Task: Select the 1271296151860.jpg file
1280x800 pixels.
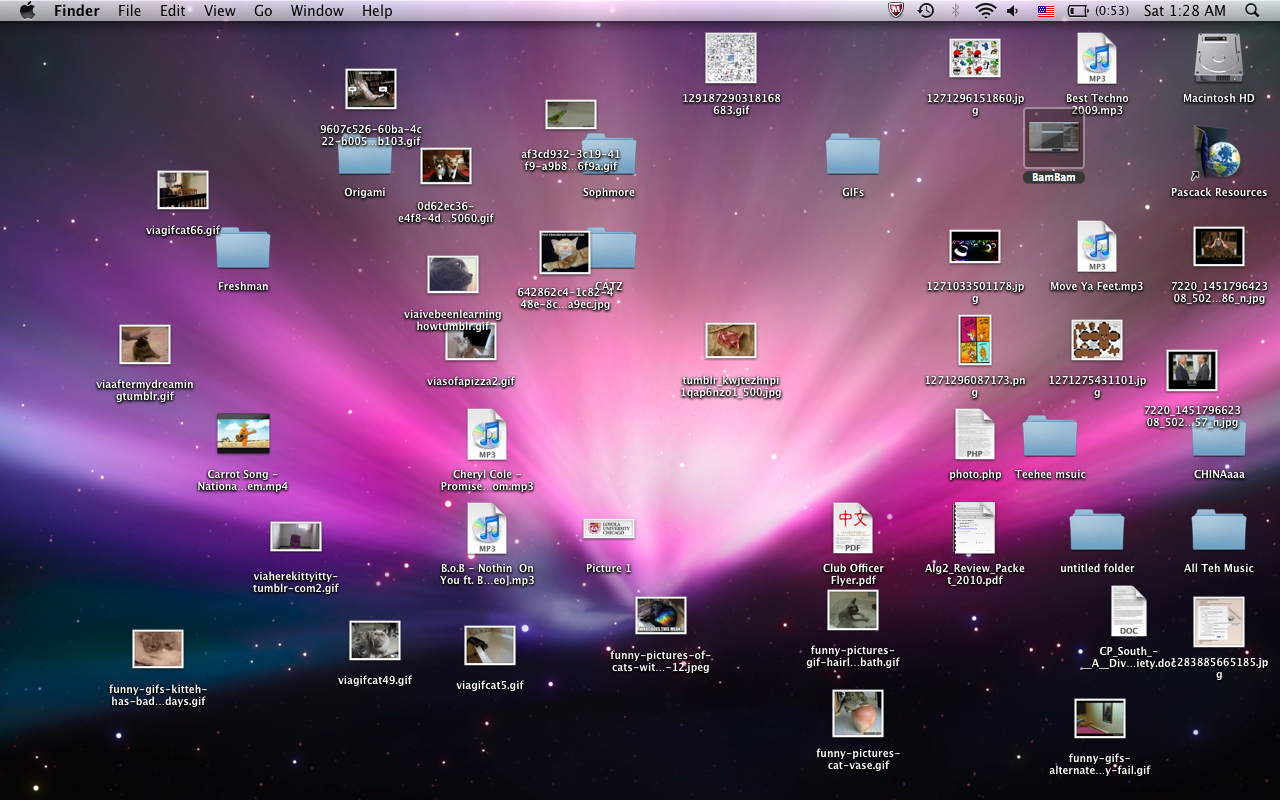Action: (975, 58)
